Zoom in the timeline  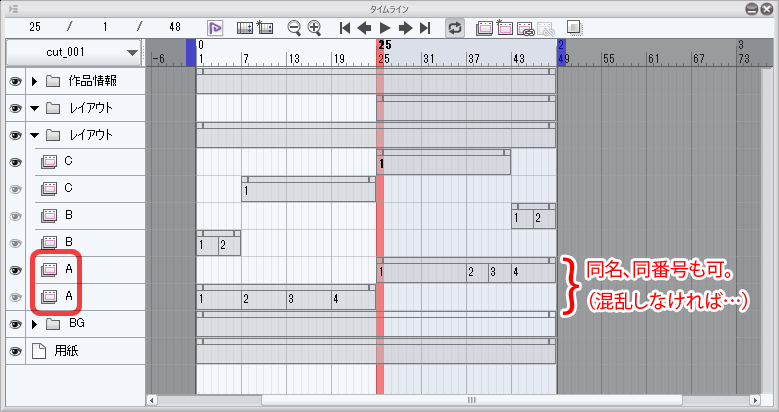(314, 28)
